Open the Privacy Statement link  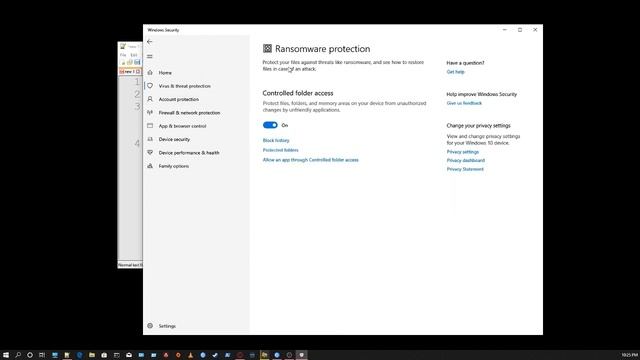465,169
